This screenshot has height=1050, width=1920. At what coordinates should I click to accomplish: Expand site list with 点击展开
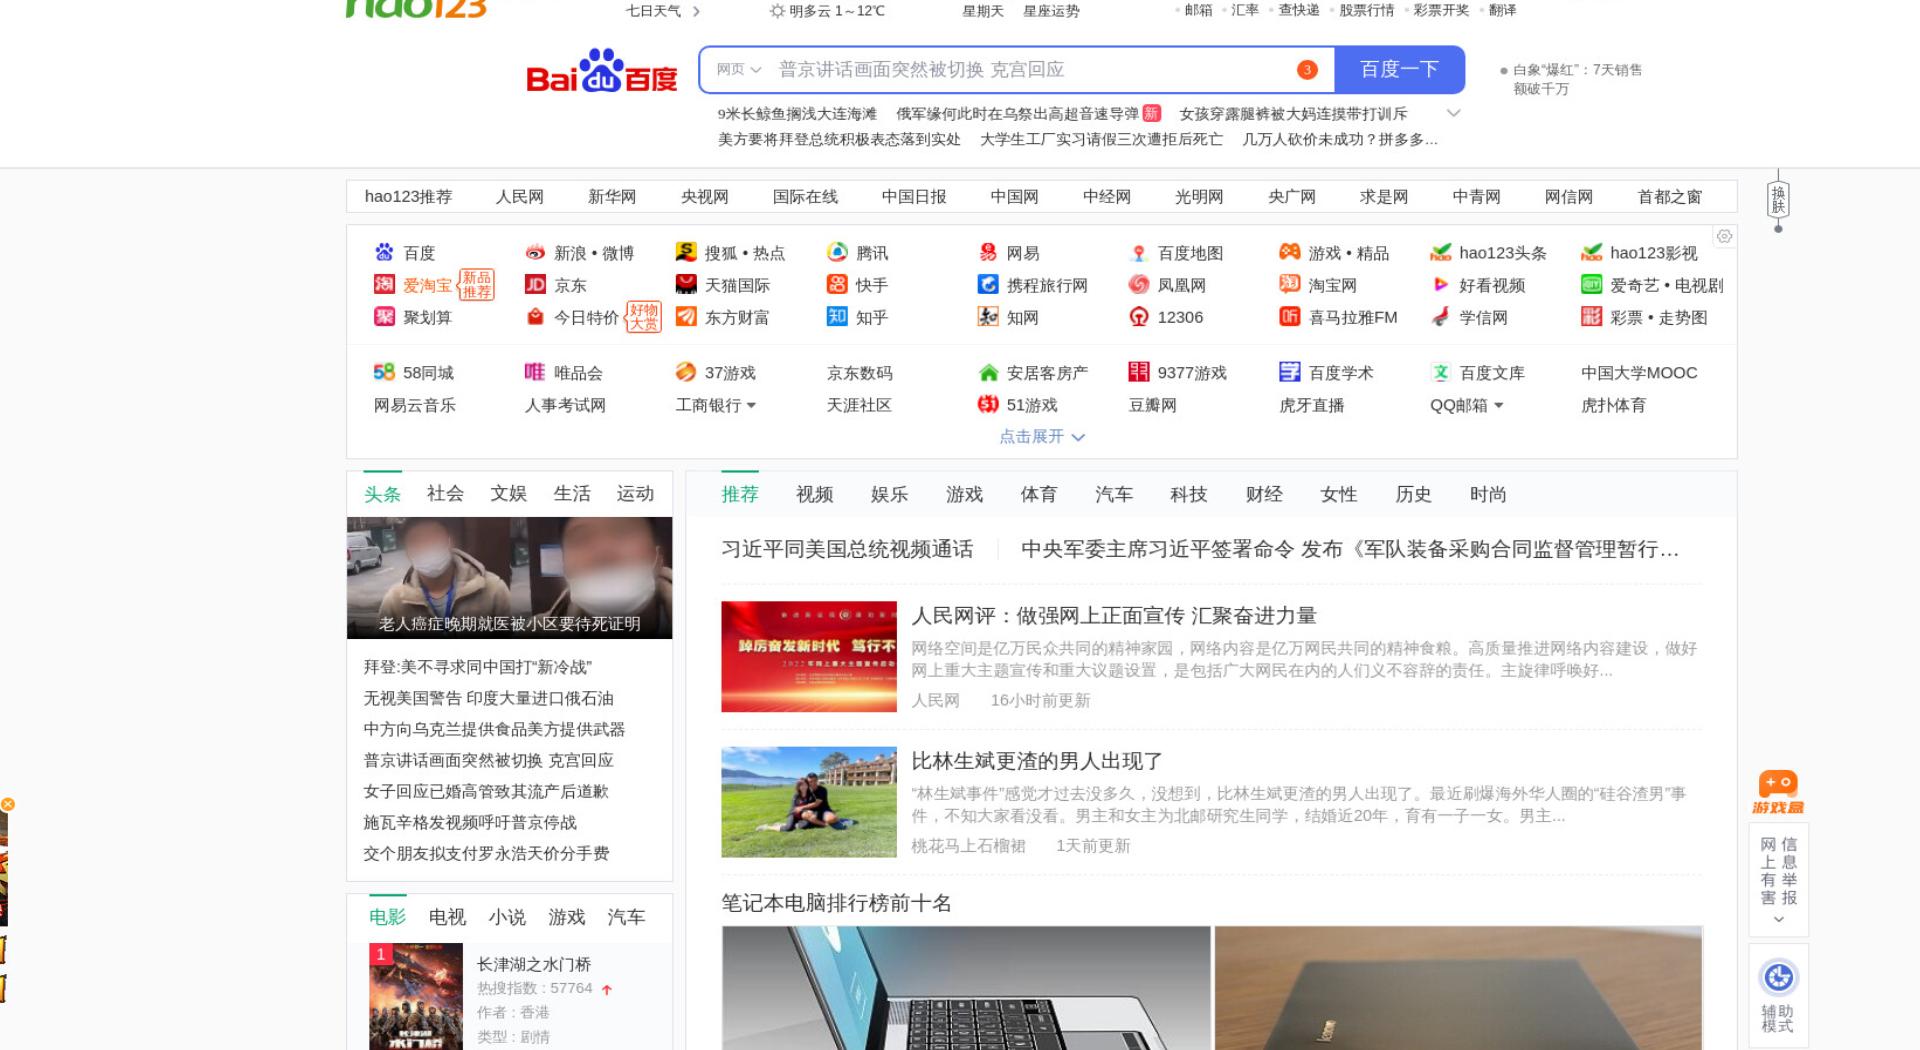(x=1041, y=436)
